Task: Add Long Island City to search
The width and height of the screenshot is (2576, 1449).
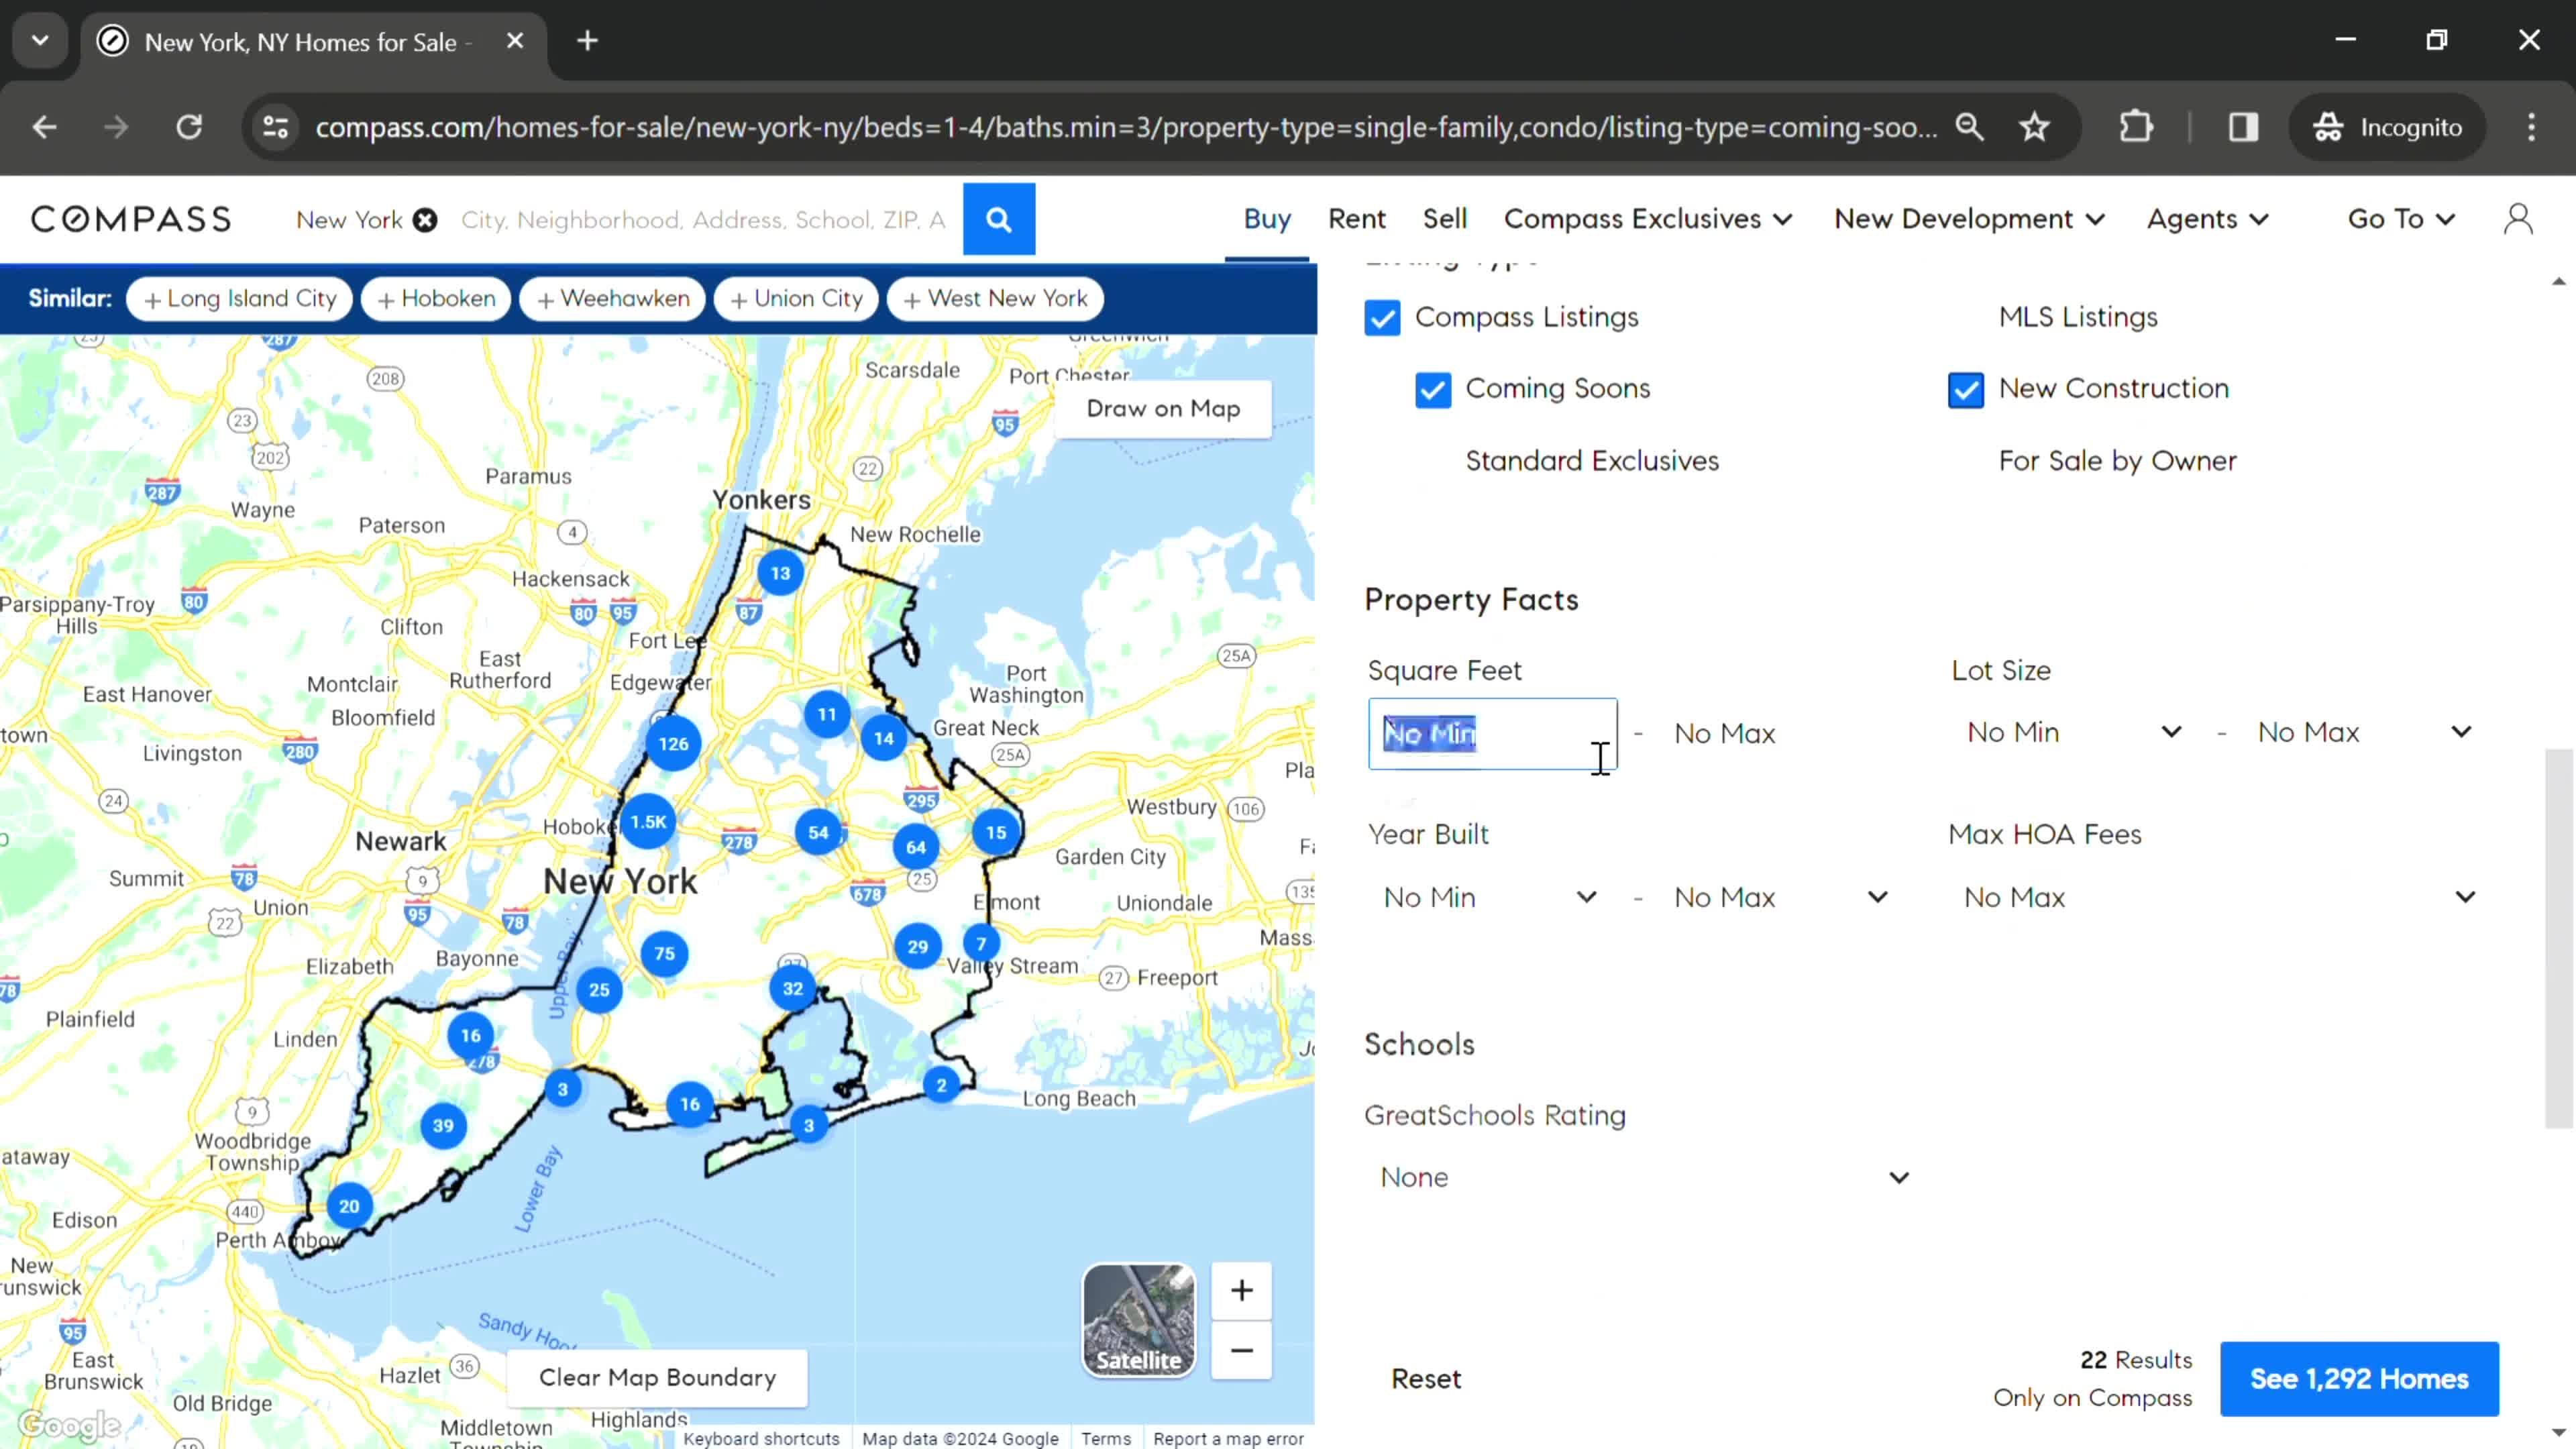Action: [239, 299]
